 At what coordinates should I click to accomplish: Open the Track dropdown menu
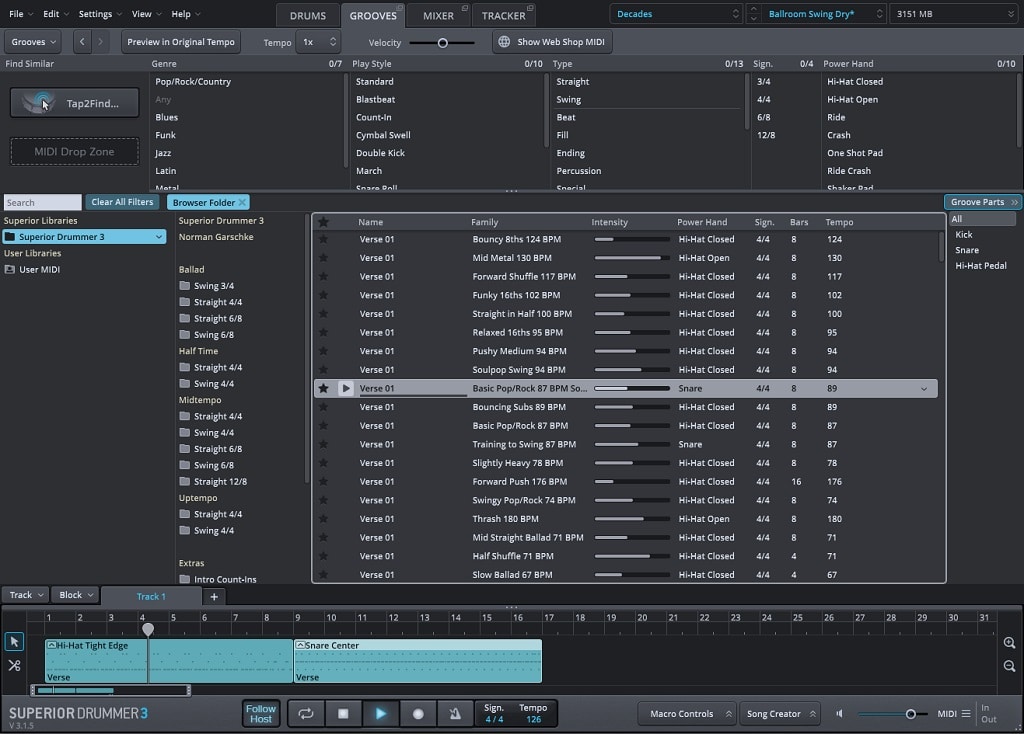25,595
